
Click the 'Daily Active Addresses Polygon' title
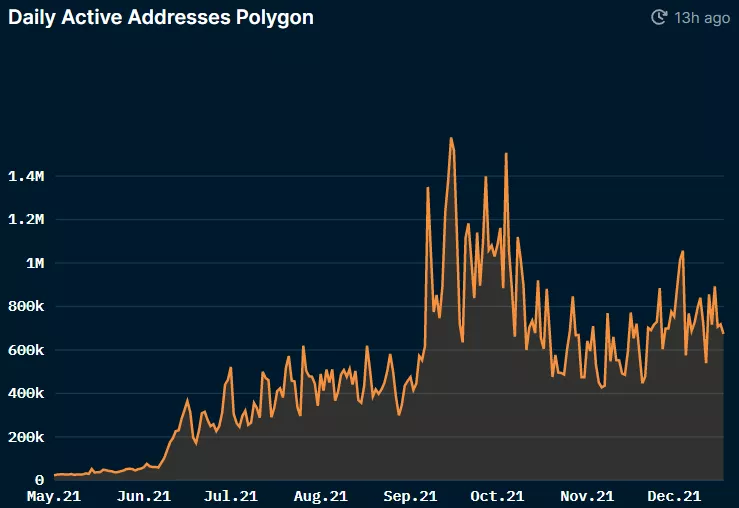pos(161,17)
